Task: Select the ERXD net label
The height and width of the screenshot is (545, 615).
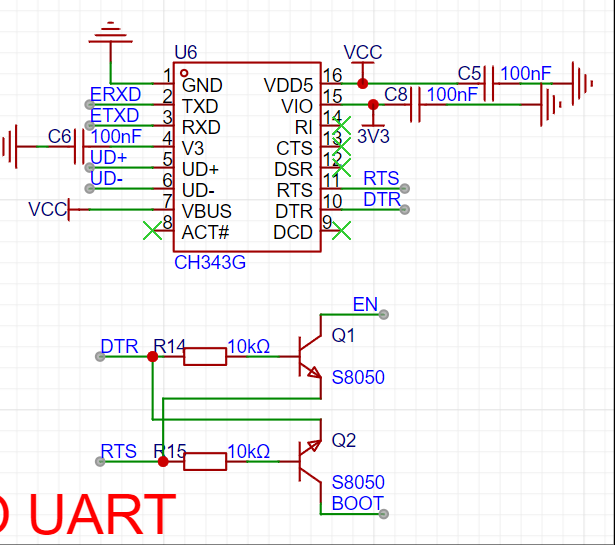Action: [x=115, y=94]
